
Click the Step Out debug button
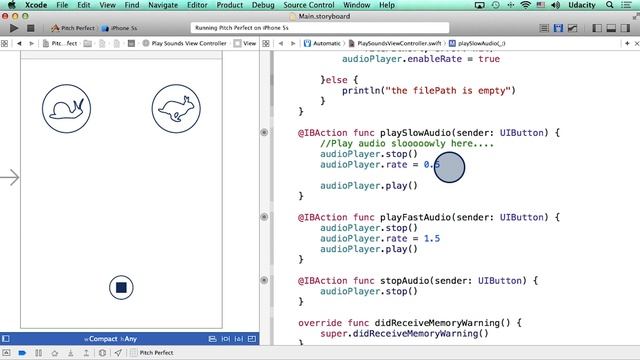coord(86,353)
